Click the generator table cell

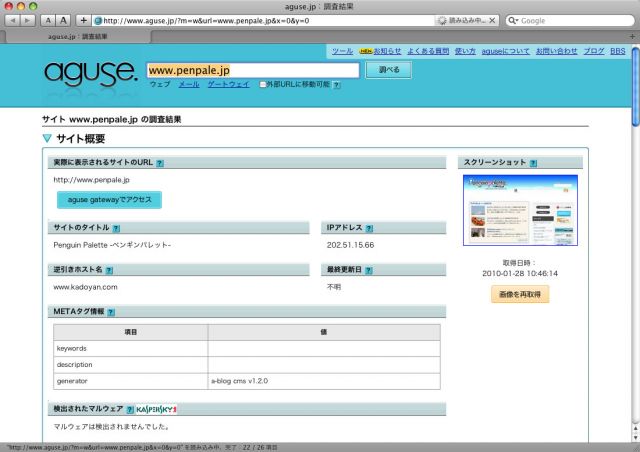click(131, 381)
